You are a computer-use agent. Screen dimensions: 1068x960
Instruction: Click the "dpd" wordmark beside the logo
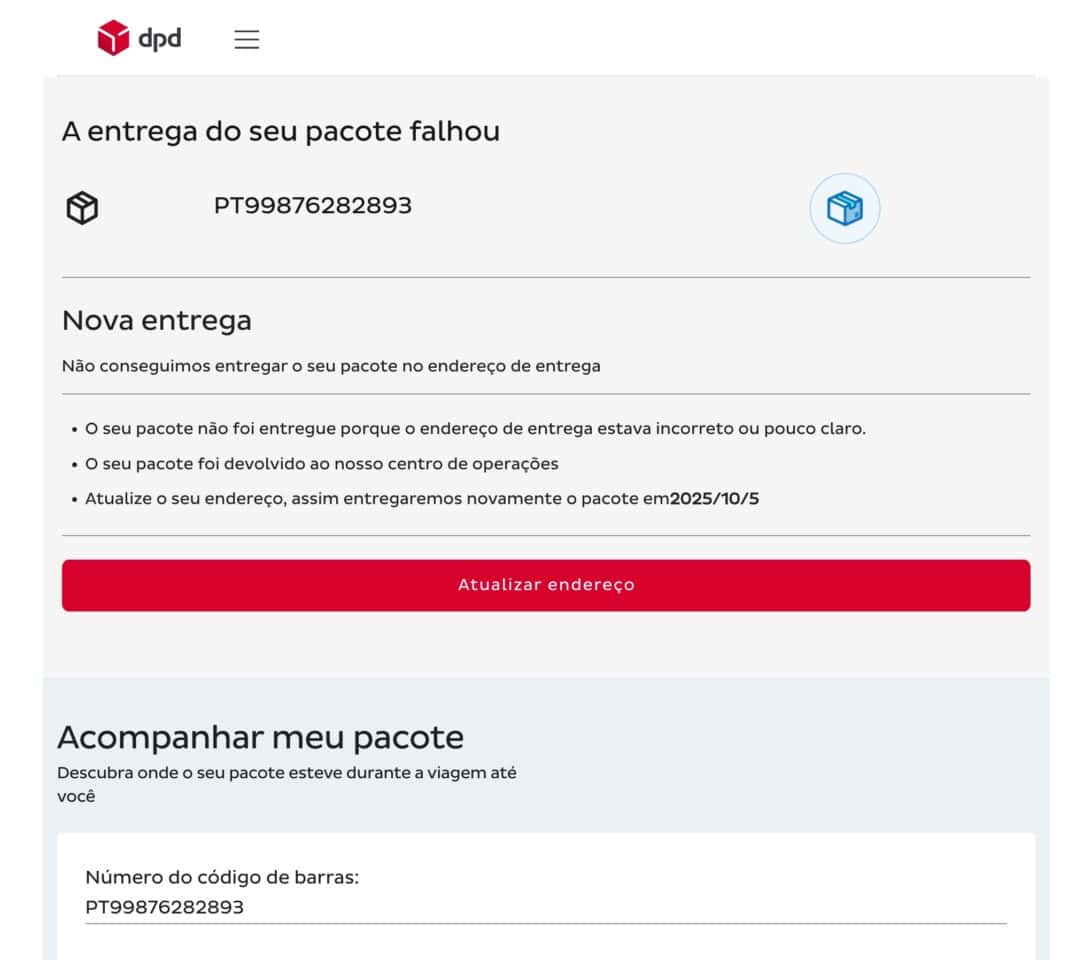tap(159, 39)
